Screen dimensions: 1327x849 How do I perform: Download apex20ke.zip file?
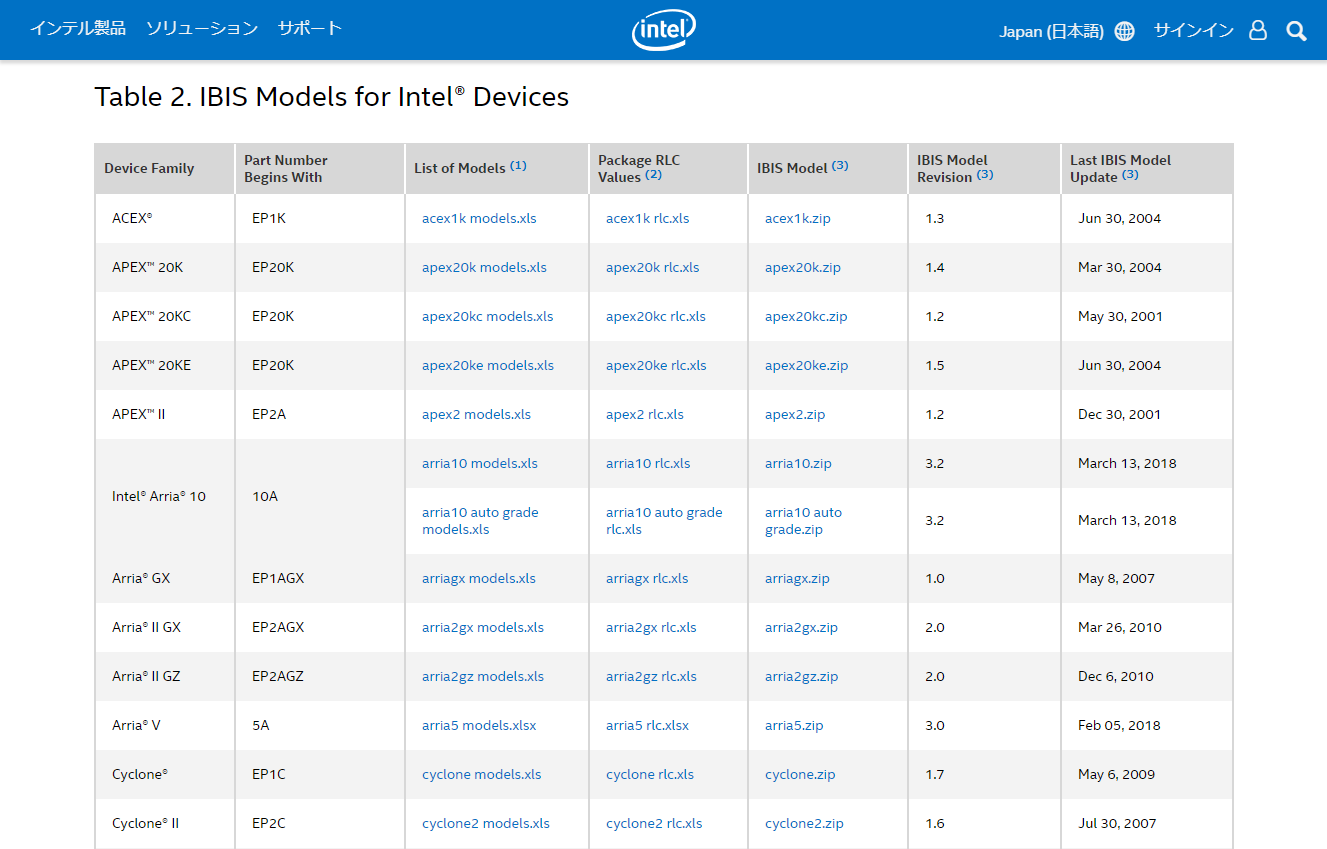[806, 365]
